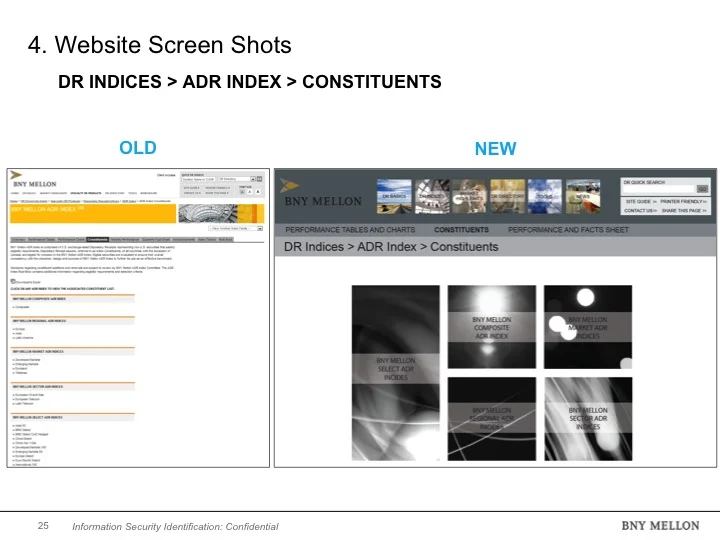
Task: Click the BNY Mellon logo in slide footer
Action: pyautogui.click(x=660, y=526)
